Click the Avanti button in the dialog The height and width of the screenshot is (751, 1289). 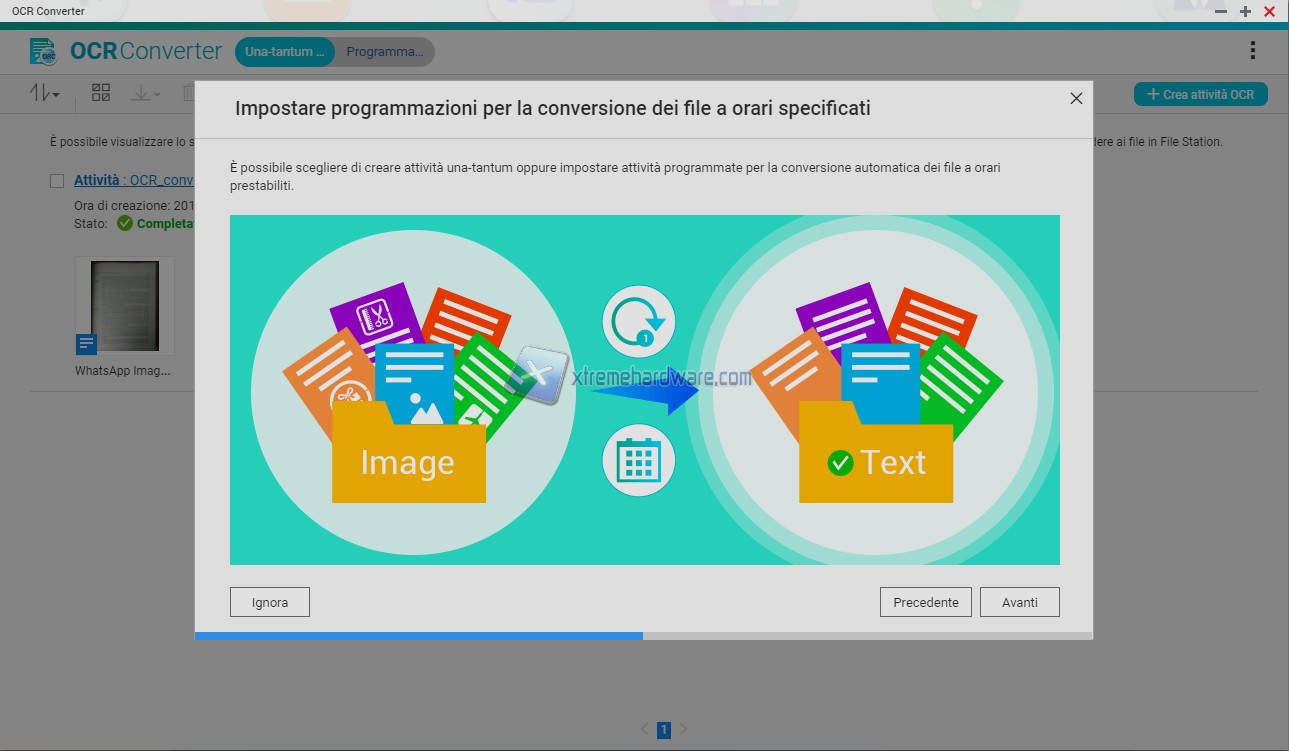tap(1019, 602)
